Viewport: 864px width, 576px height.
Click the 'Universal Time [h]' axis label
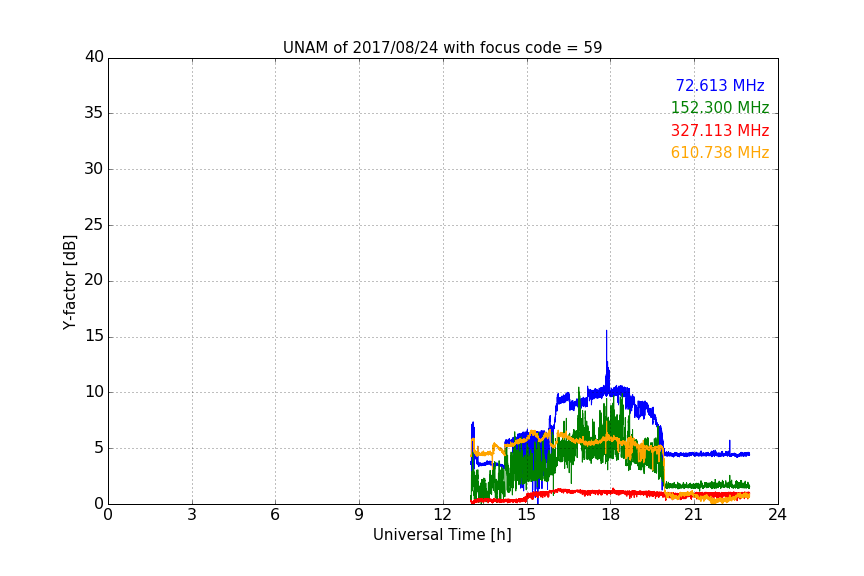442,535
